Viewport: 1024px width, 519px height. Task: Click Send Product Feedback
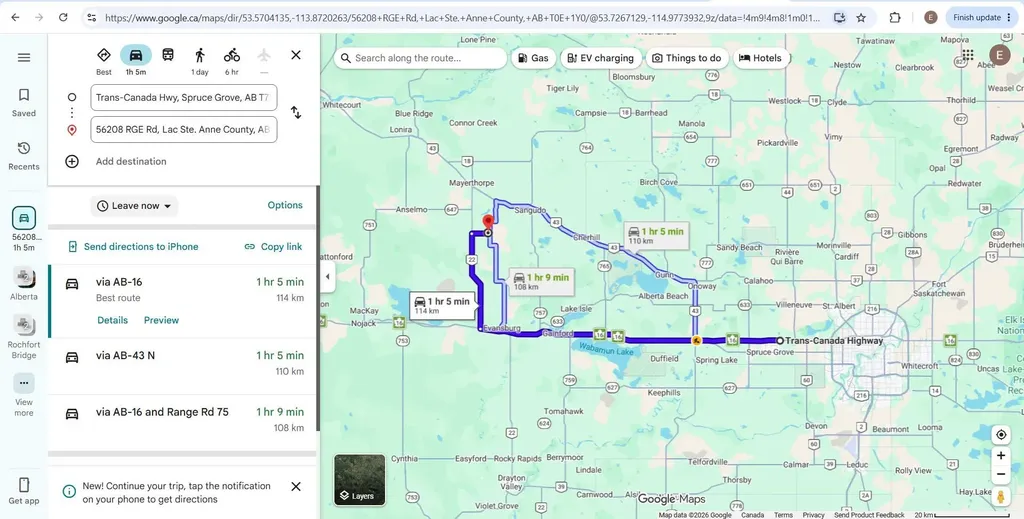pos(869,515)
